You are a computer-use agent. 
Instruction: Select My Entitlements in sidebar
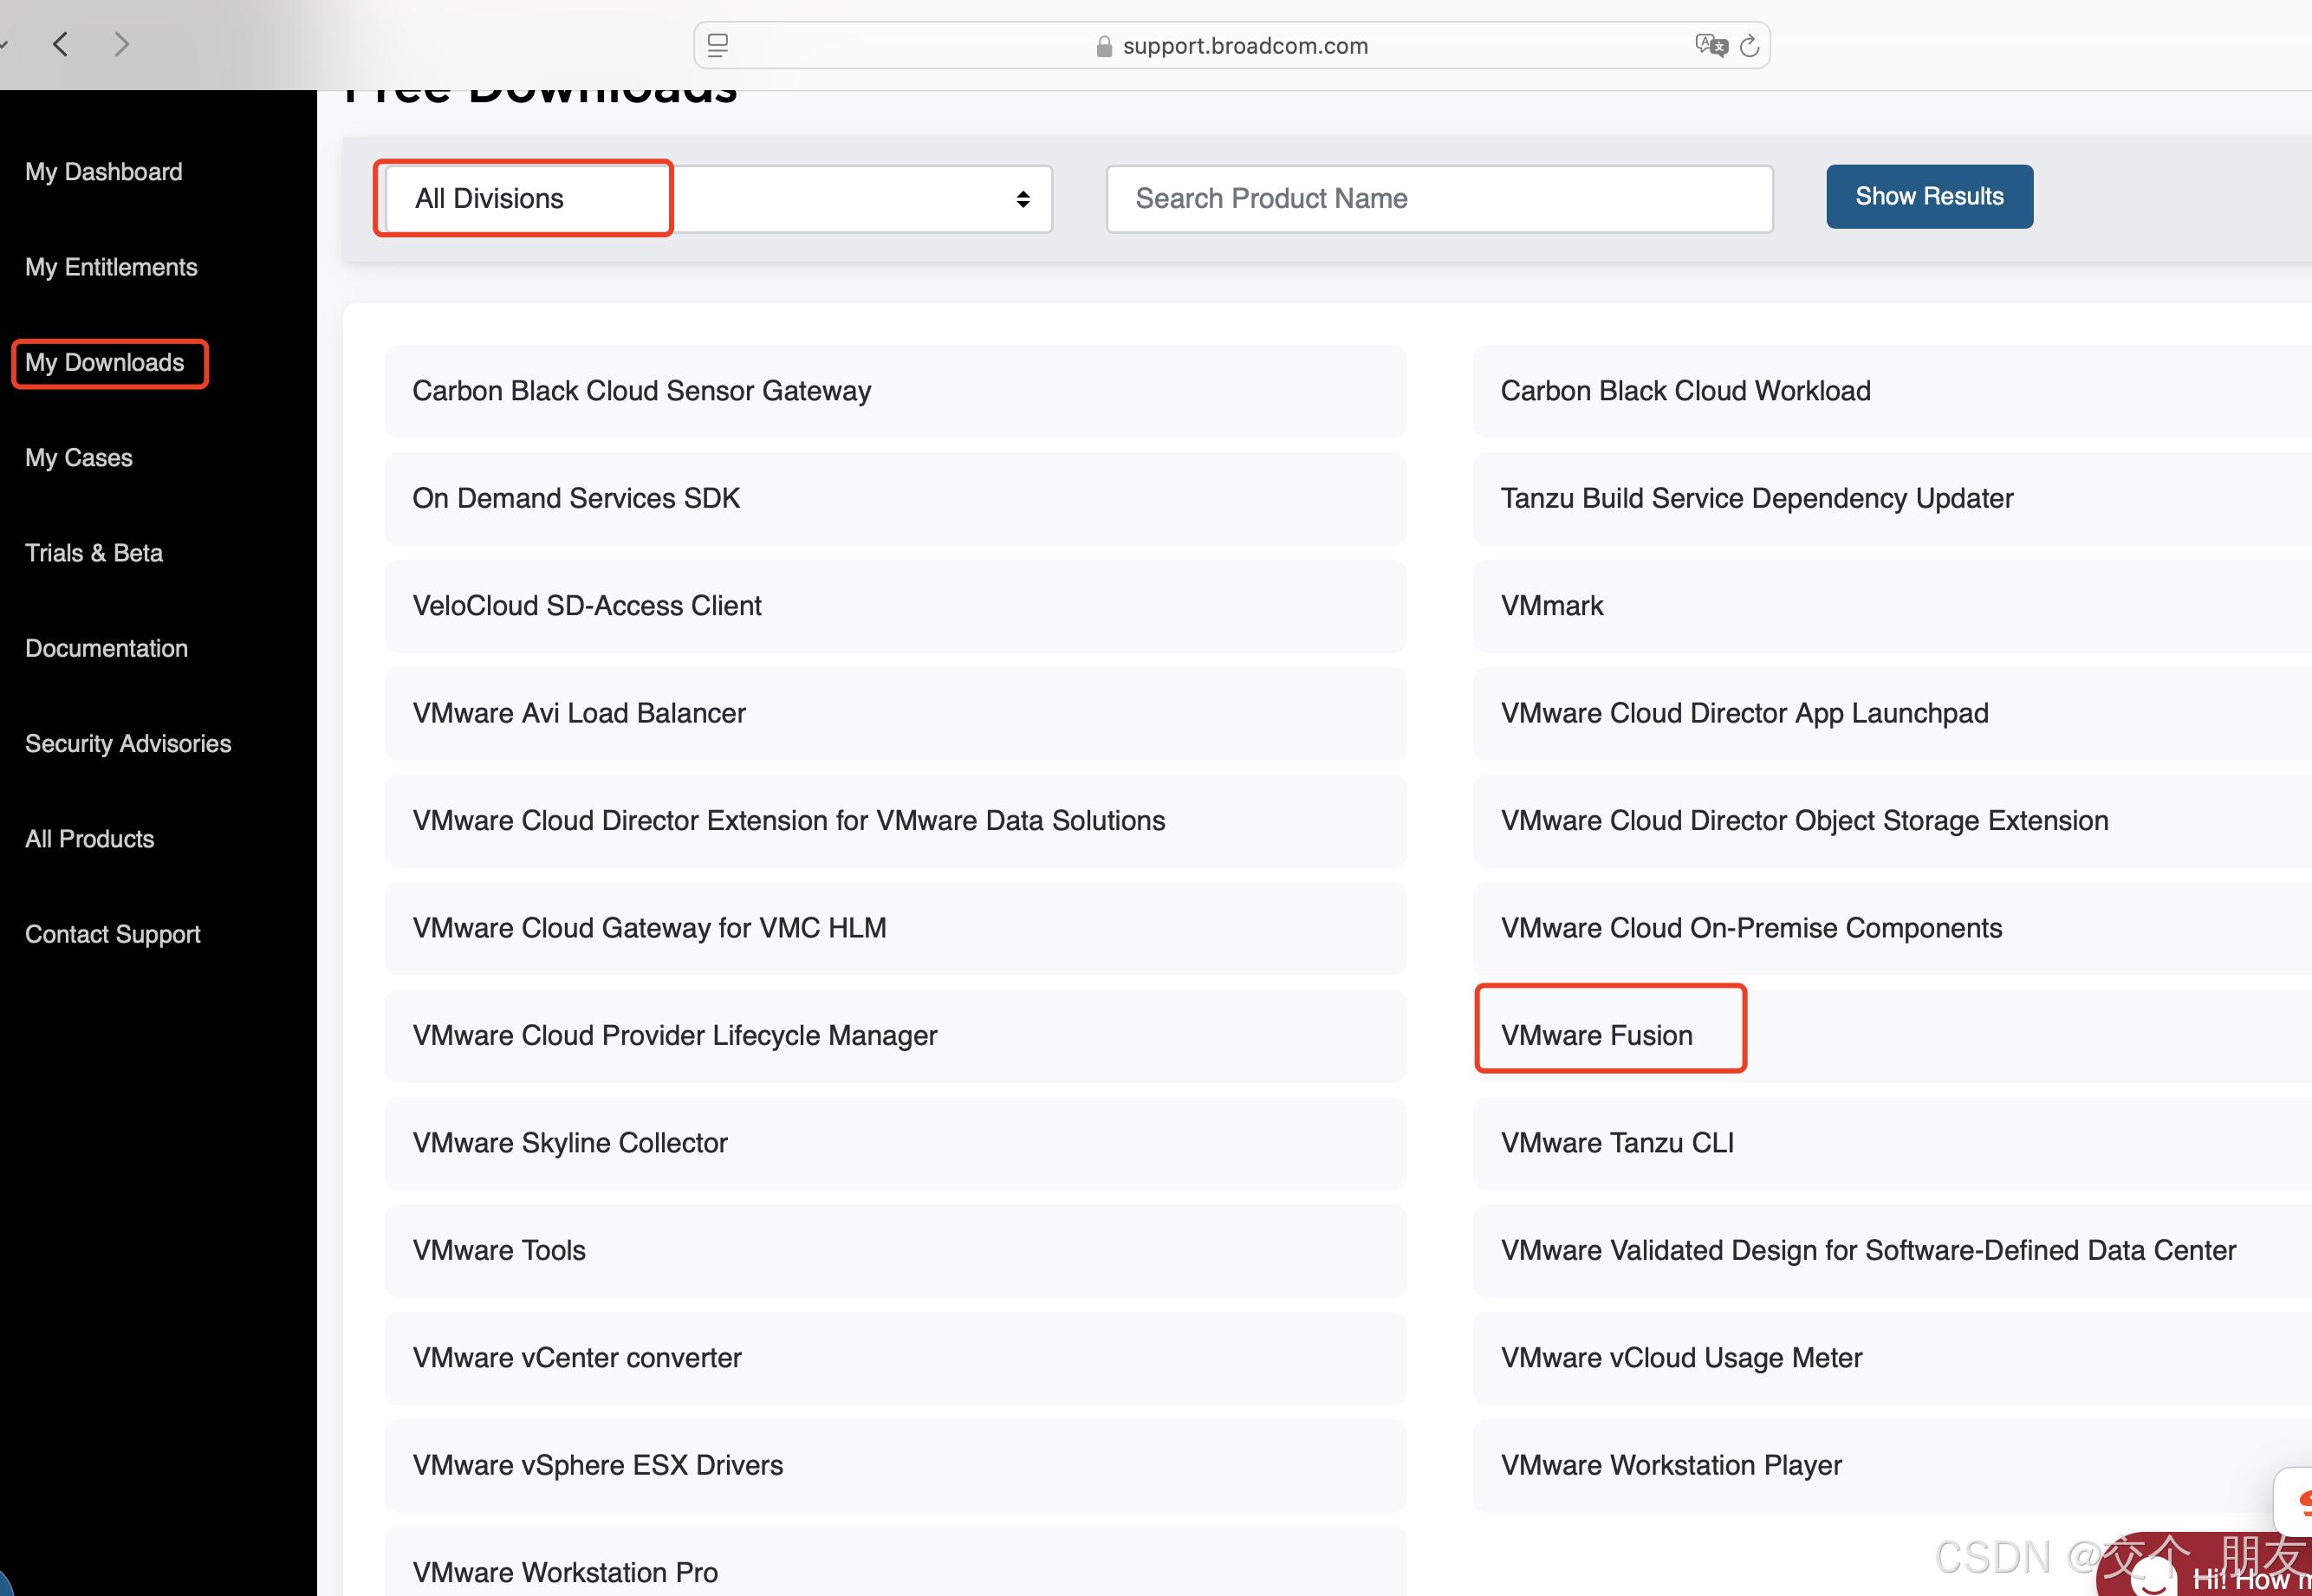[x=111, y=267]
